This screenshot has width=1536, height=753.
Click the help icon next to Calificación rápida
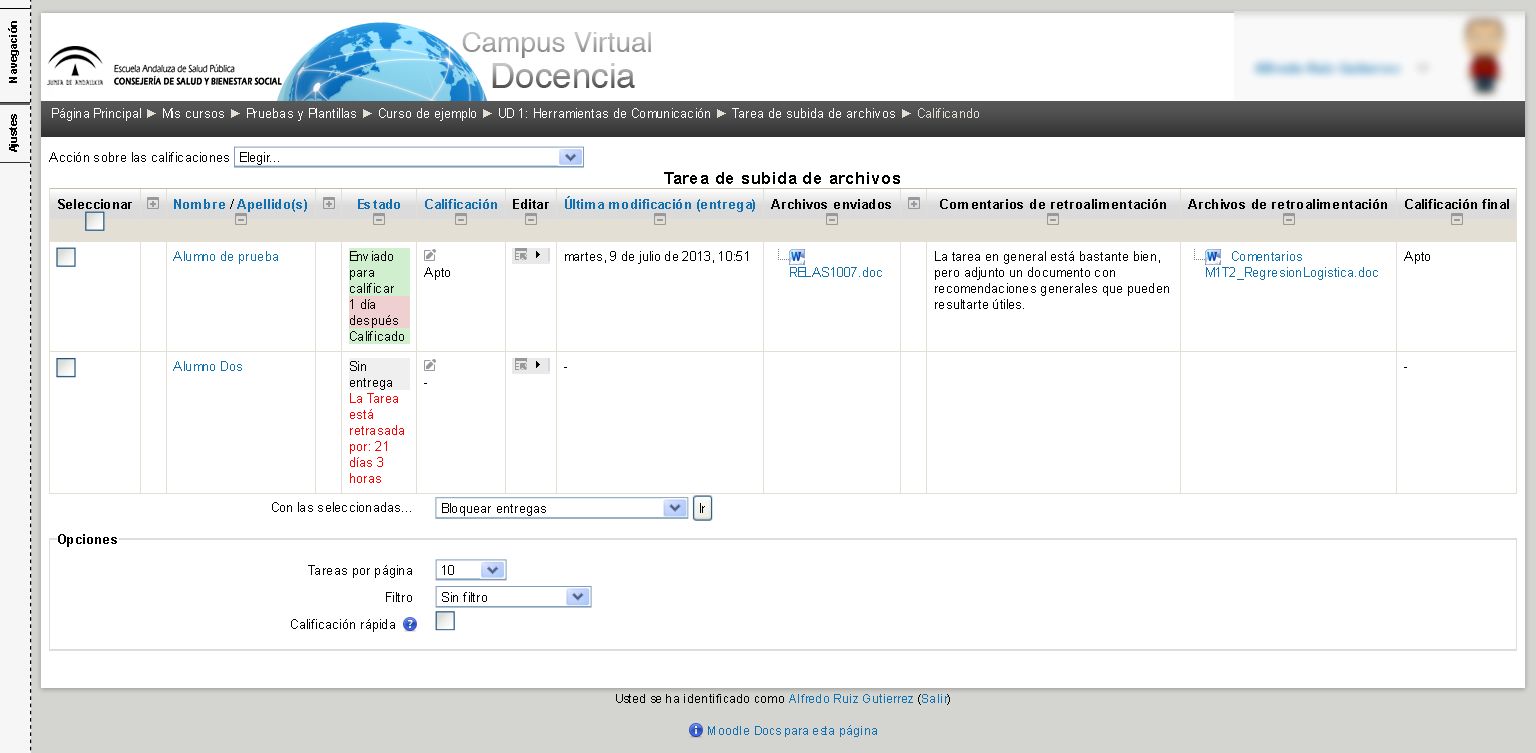pos(410,625)
